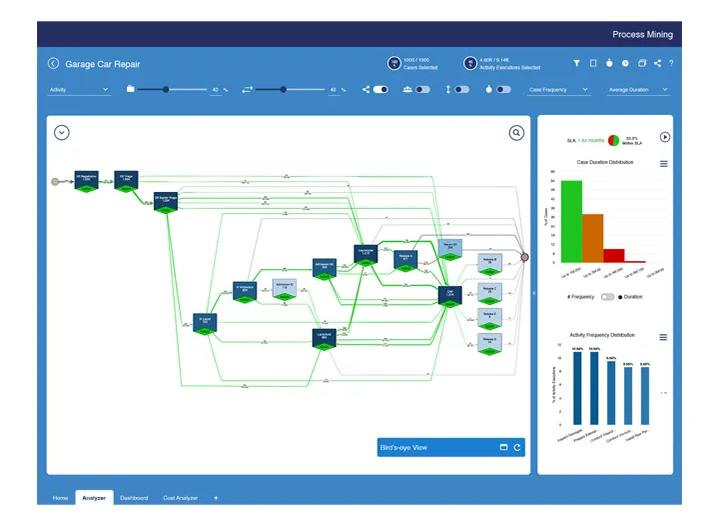Open the Activity Frequency Distribution chart menu
This screenshot has width=719, height=526.
pyautogui.click(x=663, y=337)
